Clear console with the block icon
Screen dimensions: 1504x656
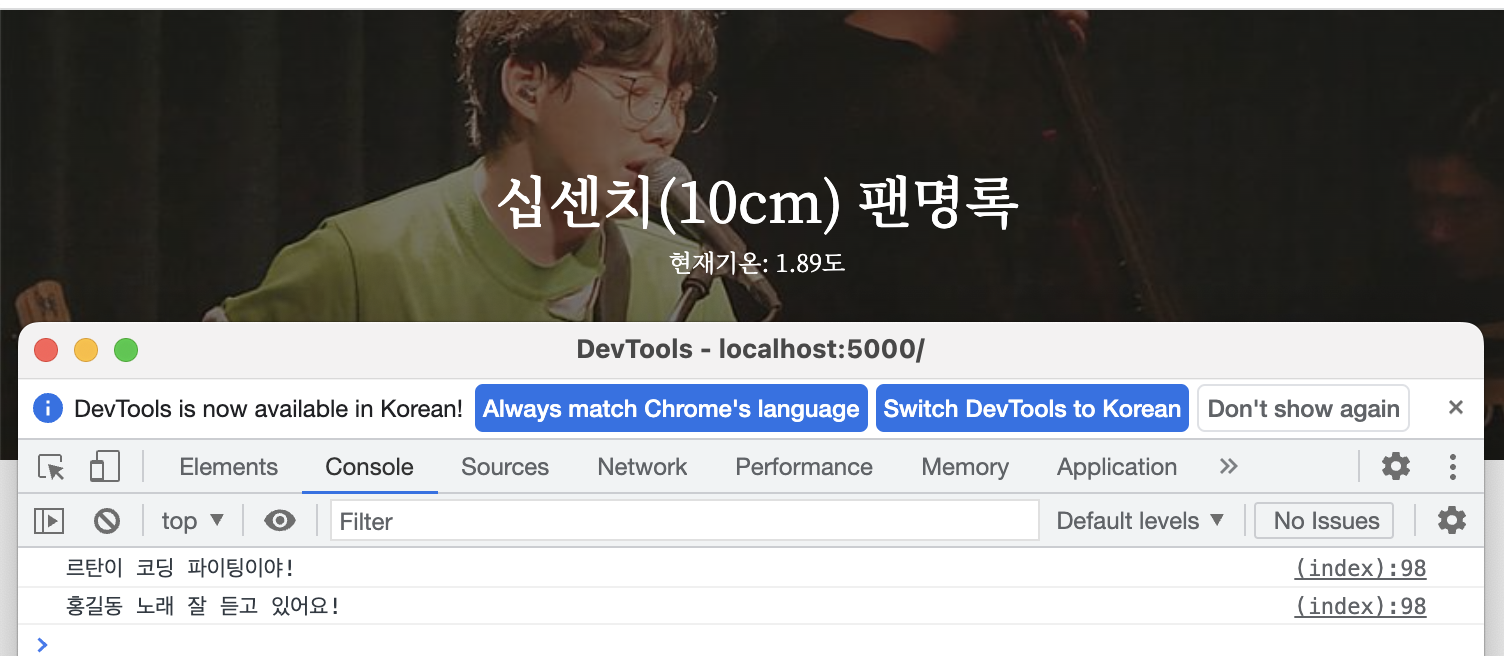click(107, 520)
